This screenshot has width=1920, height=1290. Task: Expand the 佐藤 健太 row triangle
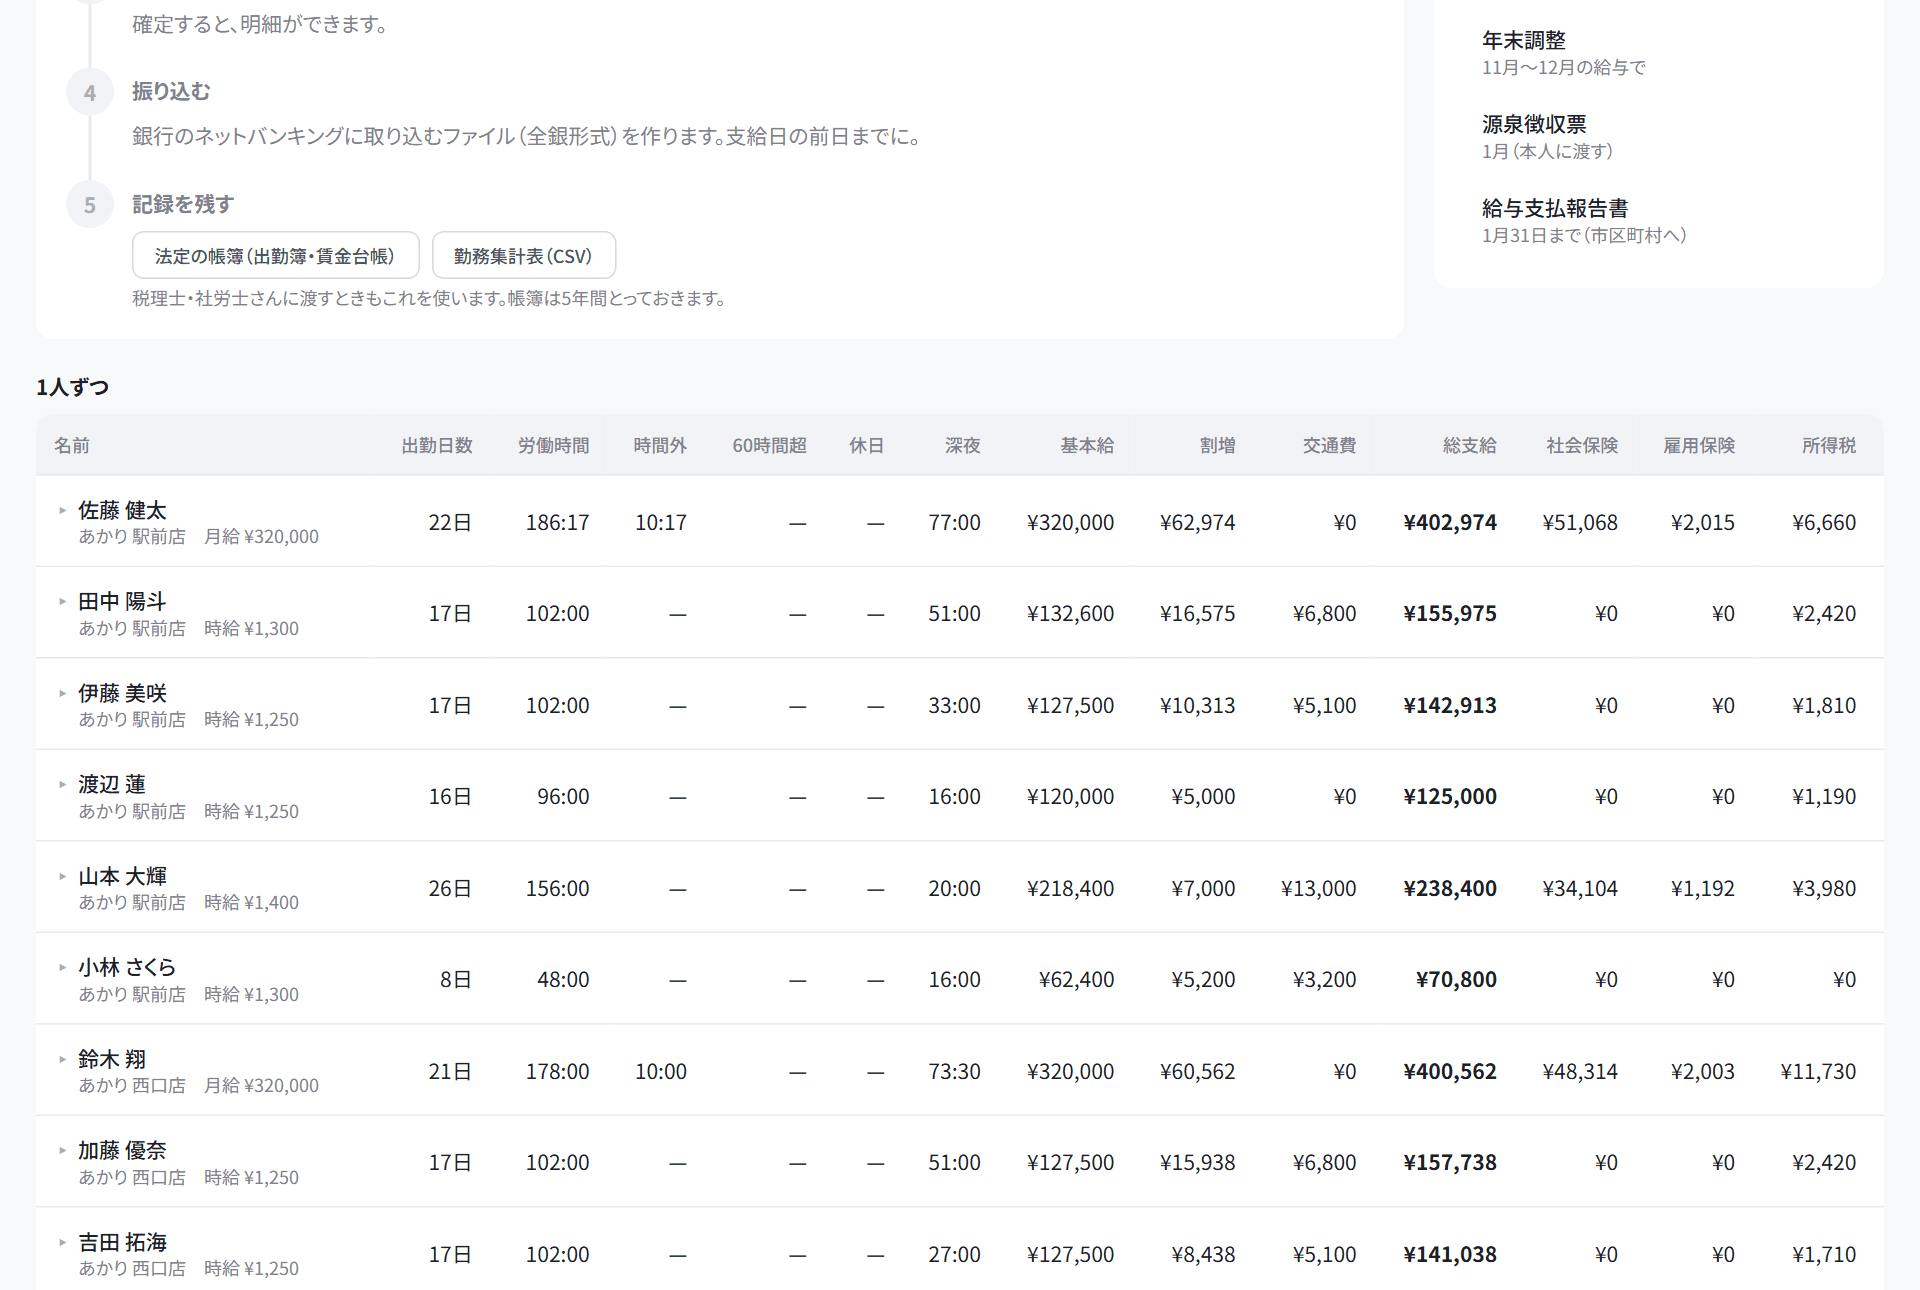pos(62,510)
